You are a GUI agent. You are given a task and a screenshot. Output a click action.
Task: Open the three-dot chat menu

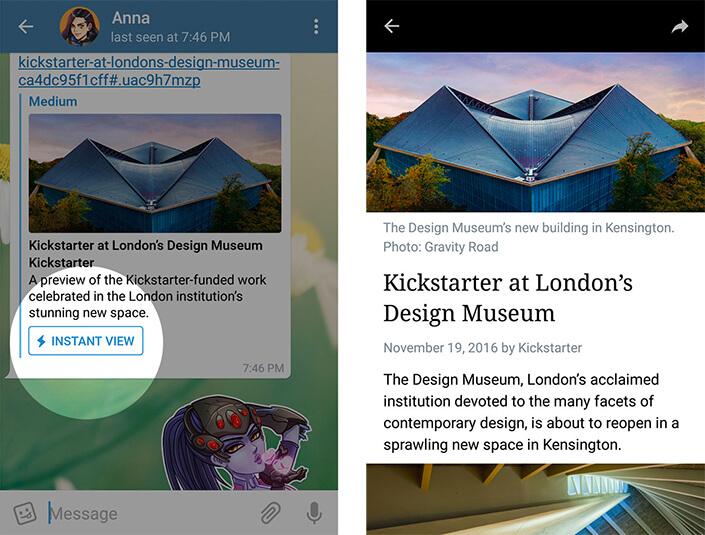point(316,27)
